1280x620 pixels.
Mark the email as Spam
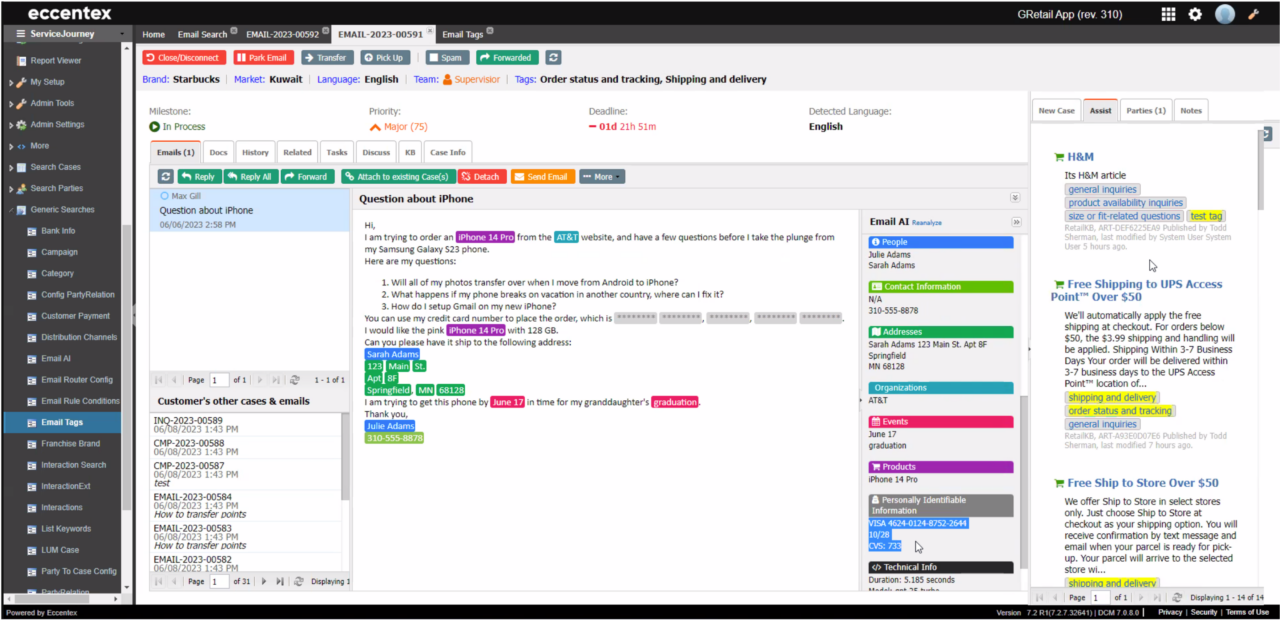[447, 58]
